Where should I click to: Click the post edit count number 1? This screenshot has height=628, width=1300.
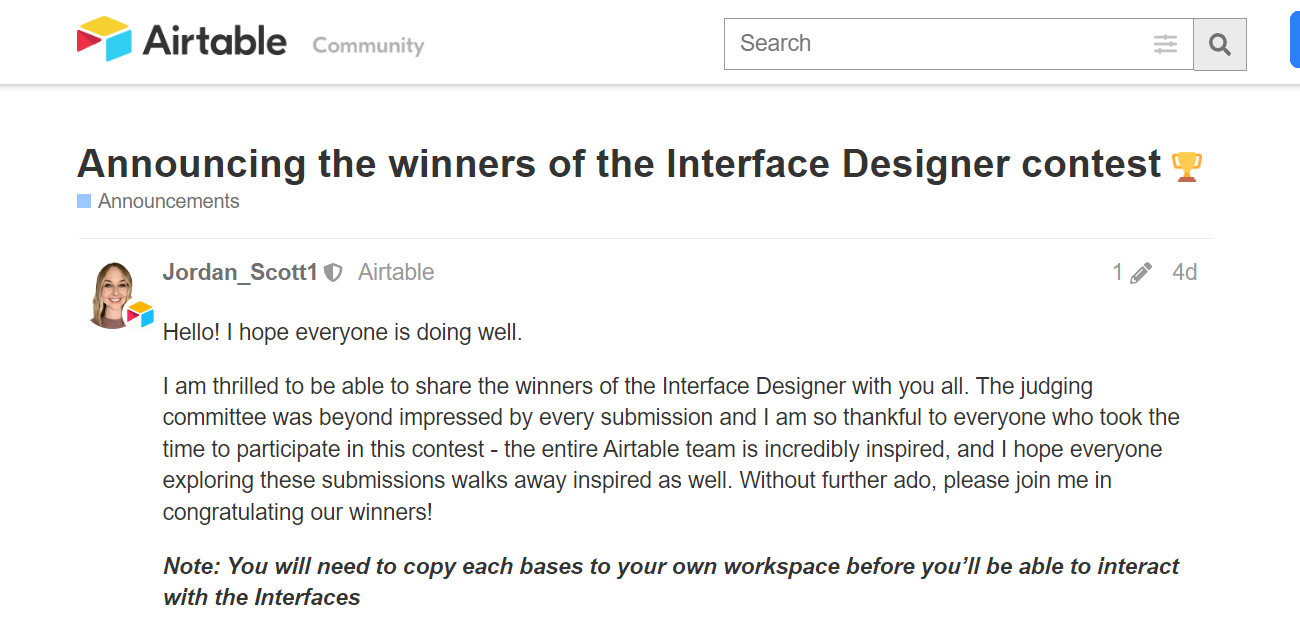click(x=1118, y=272)
